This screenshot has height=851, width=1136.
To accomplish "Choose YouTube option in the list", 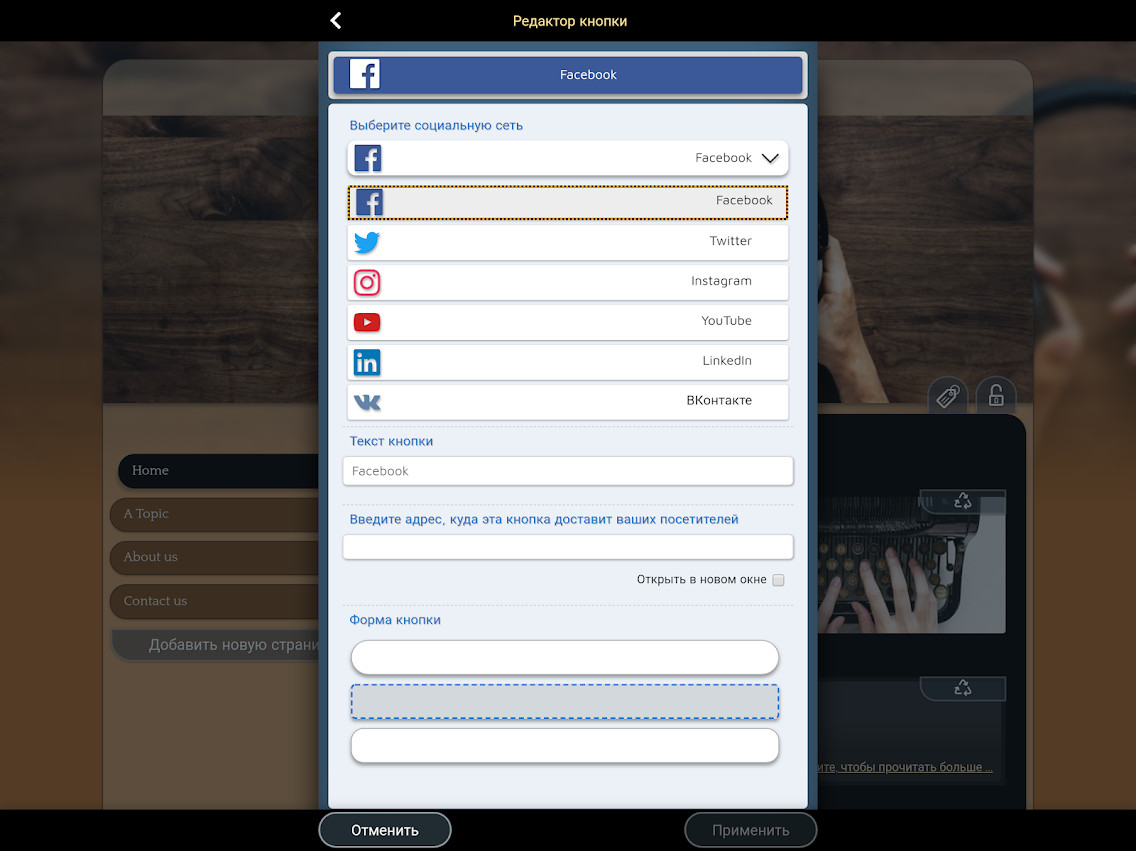I will click(568, 322).
